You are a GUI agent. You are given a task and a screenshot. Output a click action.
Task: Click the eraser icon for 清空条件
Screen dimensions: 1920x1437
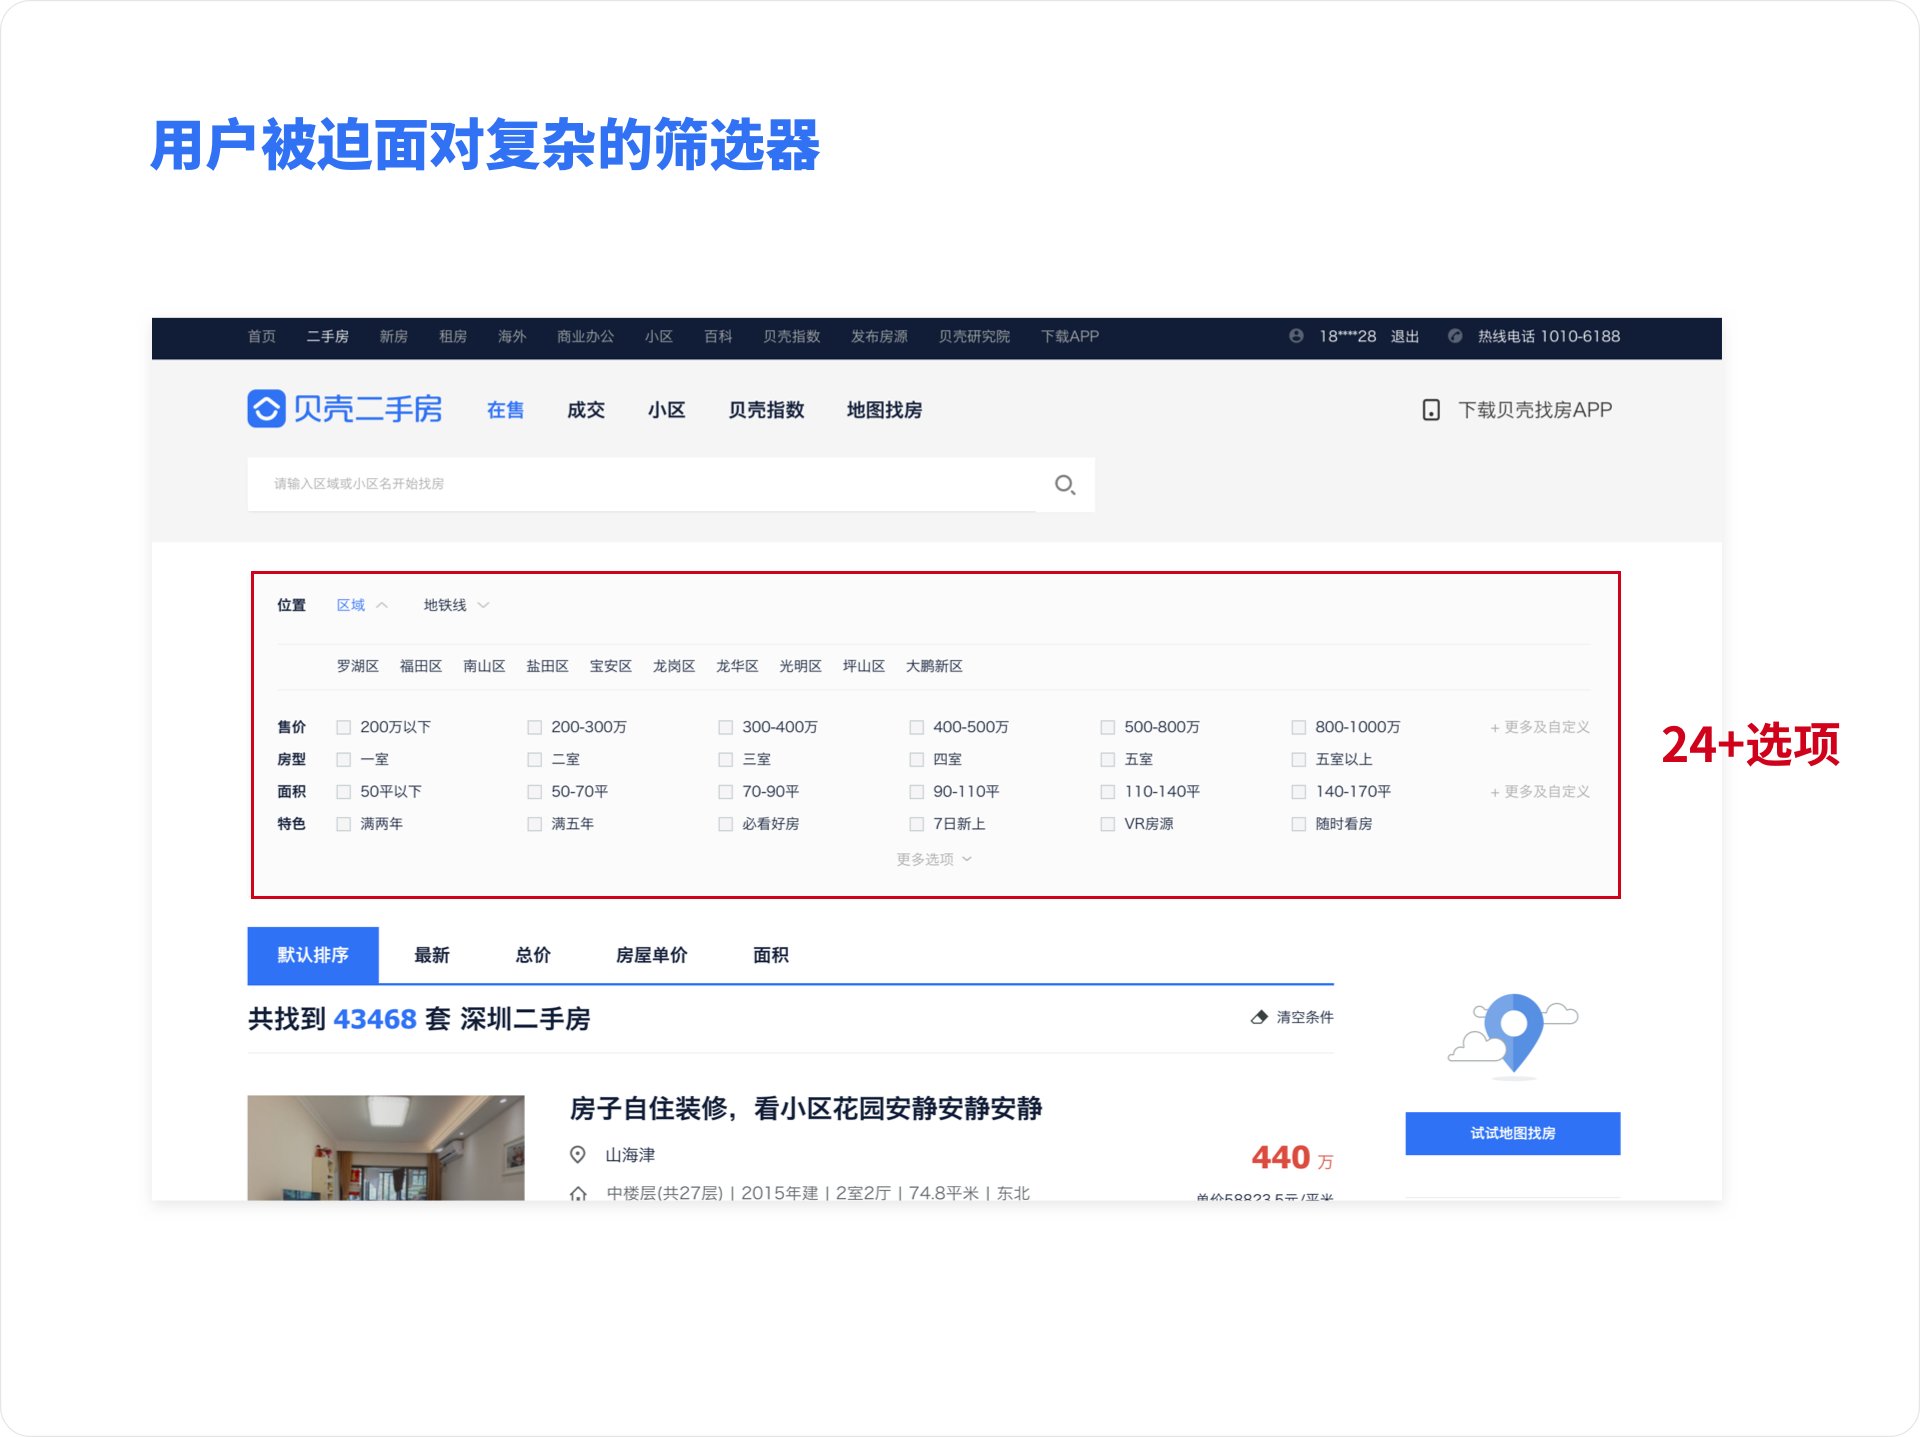1259,1017
